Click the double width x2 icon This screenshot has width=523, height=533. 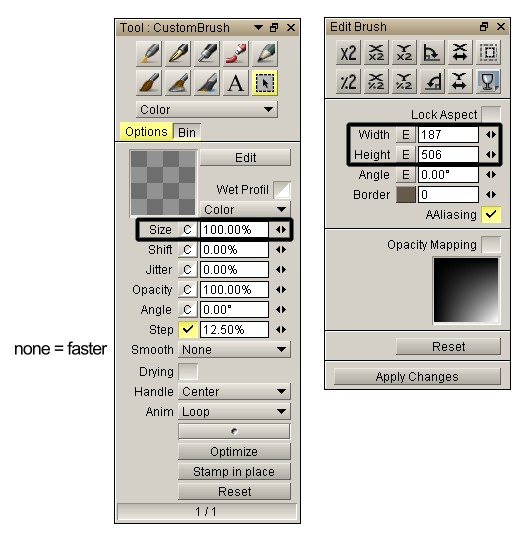(x=376, y=53)
